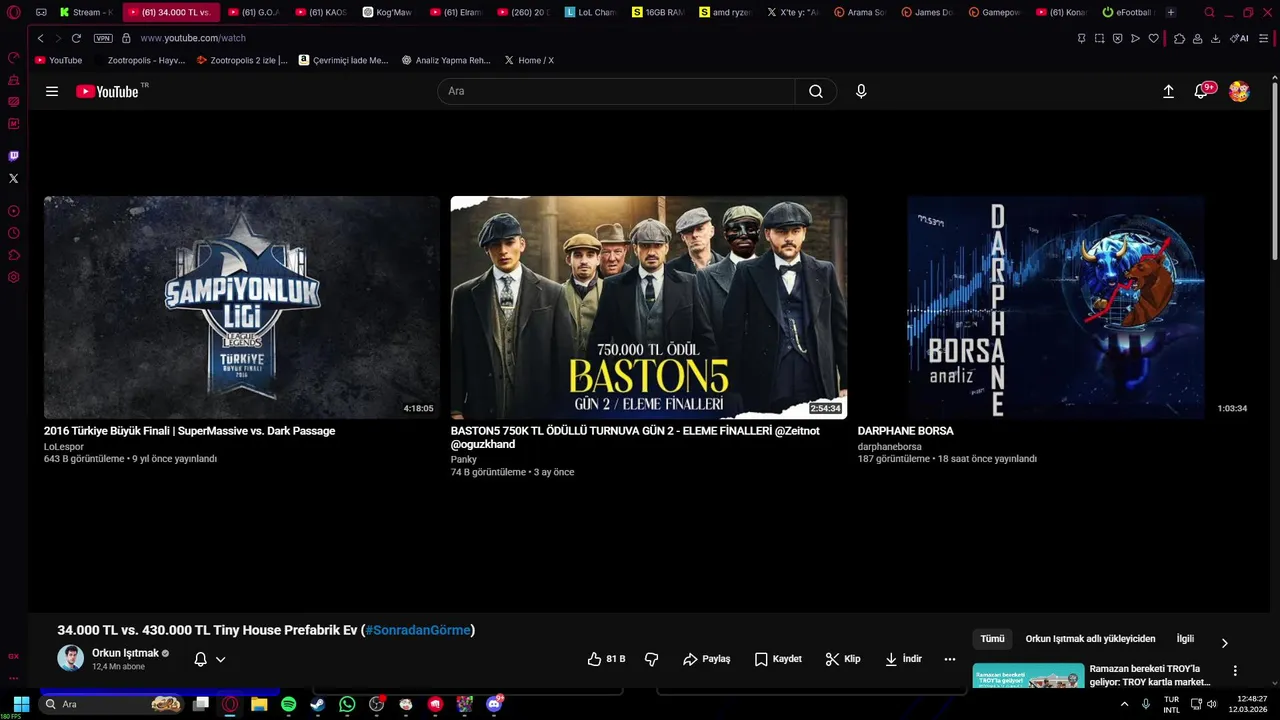1280x720 pixels.
Task: Play the DARPHANE BORSA thumbnail
Action: coord(1055,307)
